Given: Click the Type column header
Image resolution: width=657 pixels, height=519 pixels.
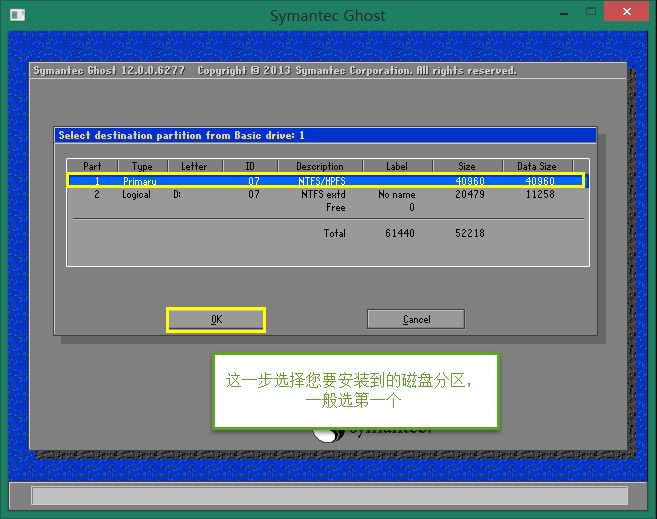Looking at the screenshot, I should pos(142,166).
